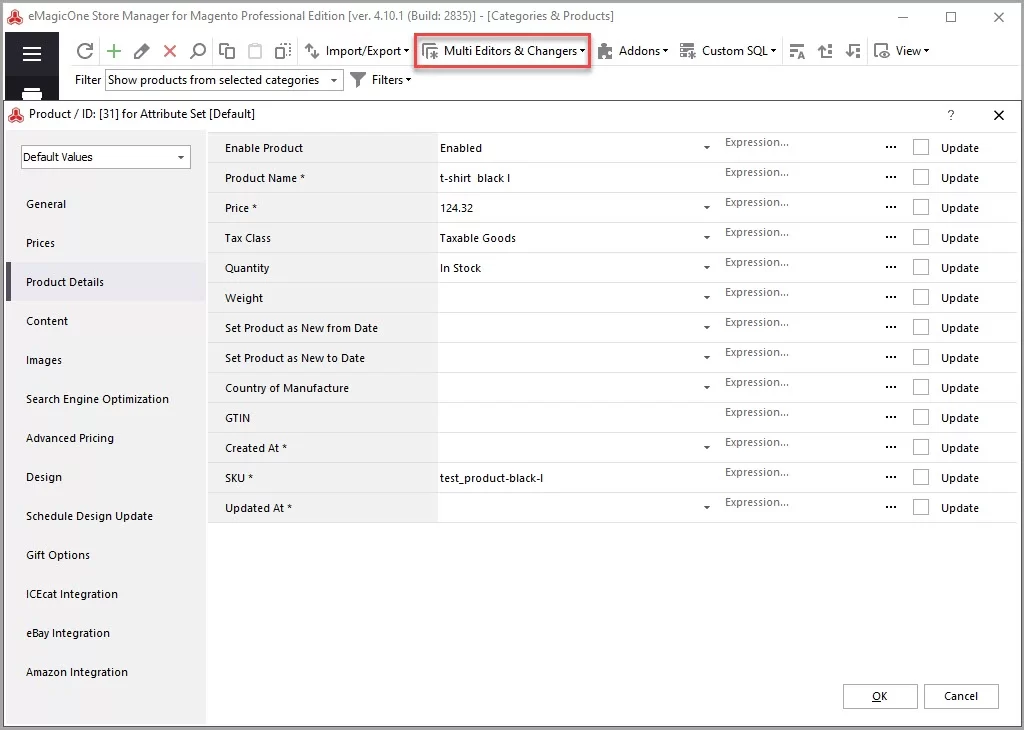The width and height of the screenshot is (1024, 730).
Task: Click the move up sort icon
Action: [x=825, y=51]
